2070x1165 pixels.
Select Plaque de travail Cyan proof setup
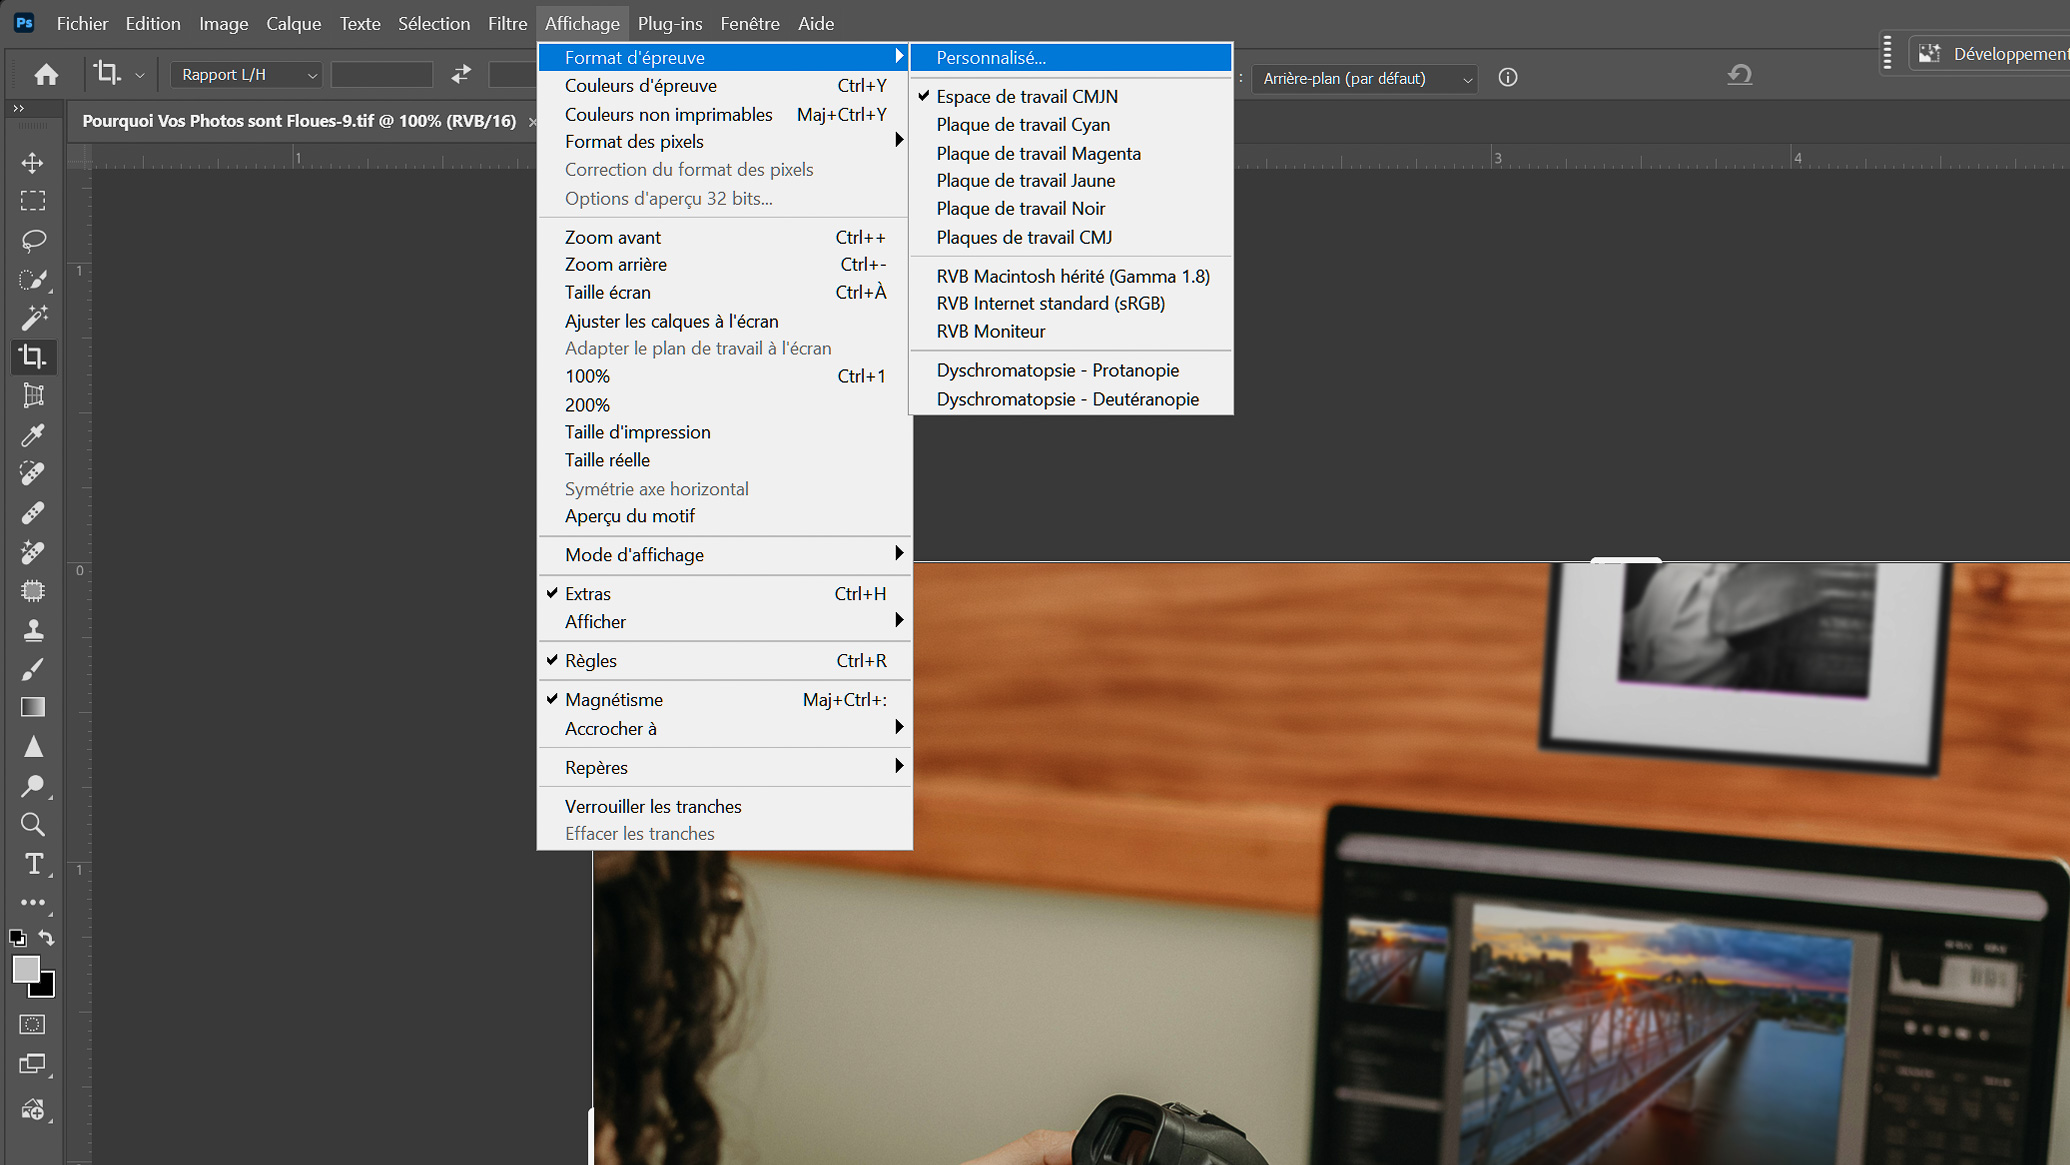(1022, 124)
